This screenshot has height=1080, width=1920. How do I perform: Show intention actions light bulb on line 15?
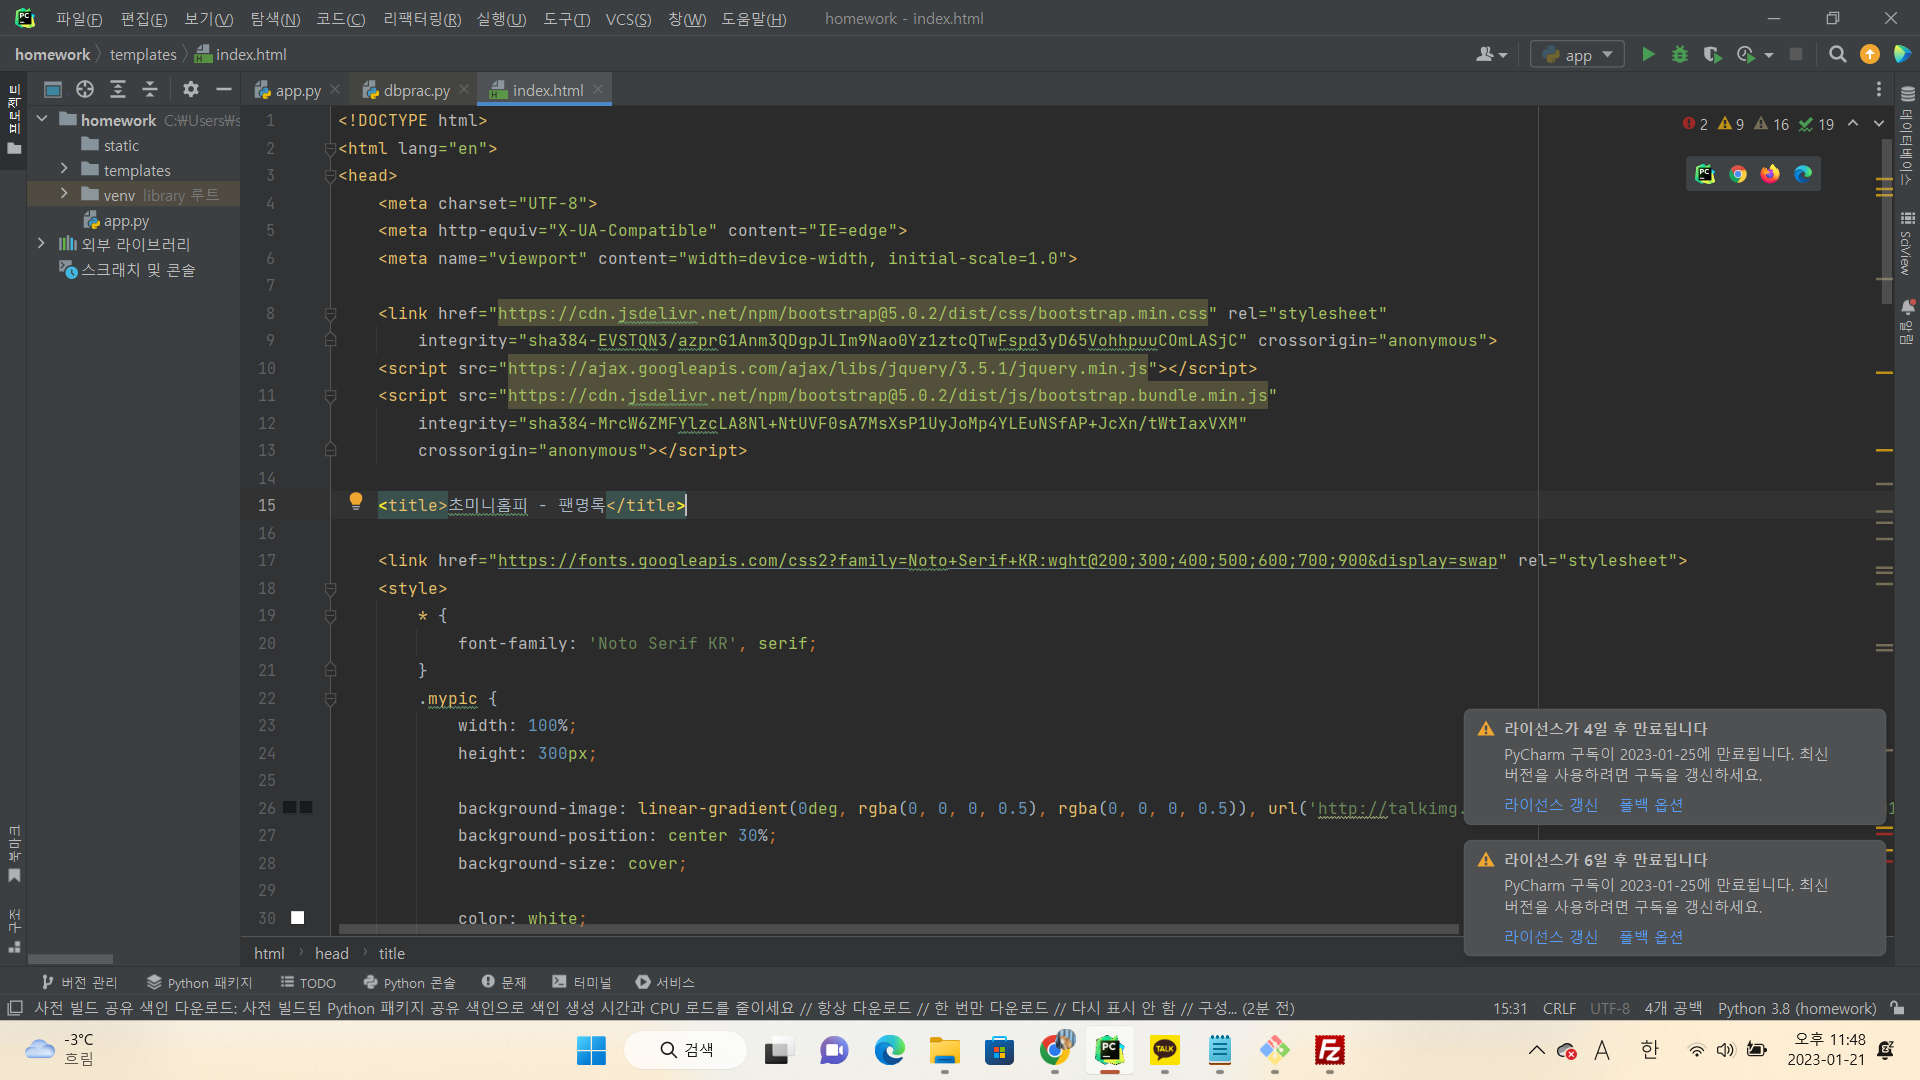pos(355,502)
